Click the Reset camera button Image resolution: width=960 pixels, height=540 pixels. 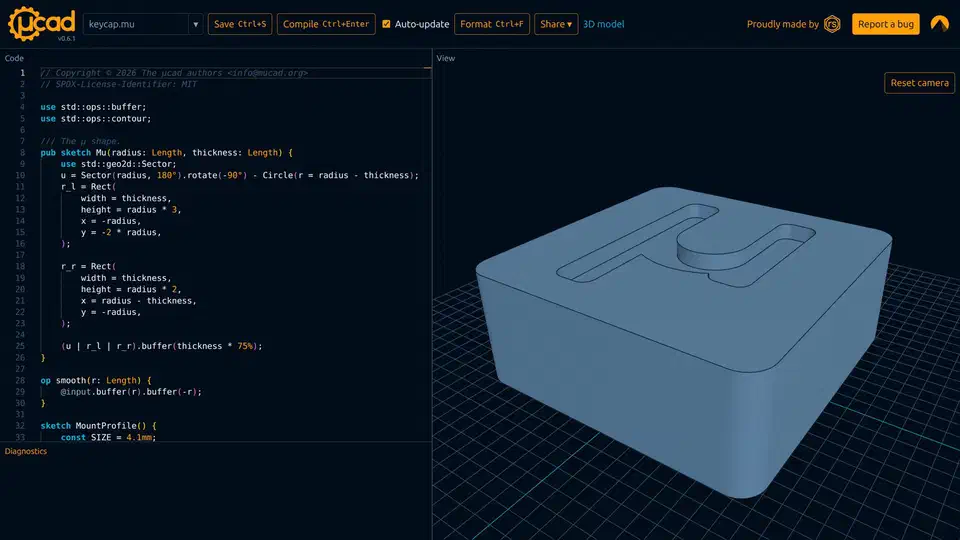point(919,83)
